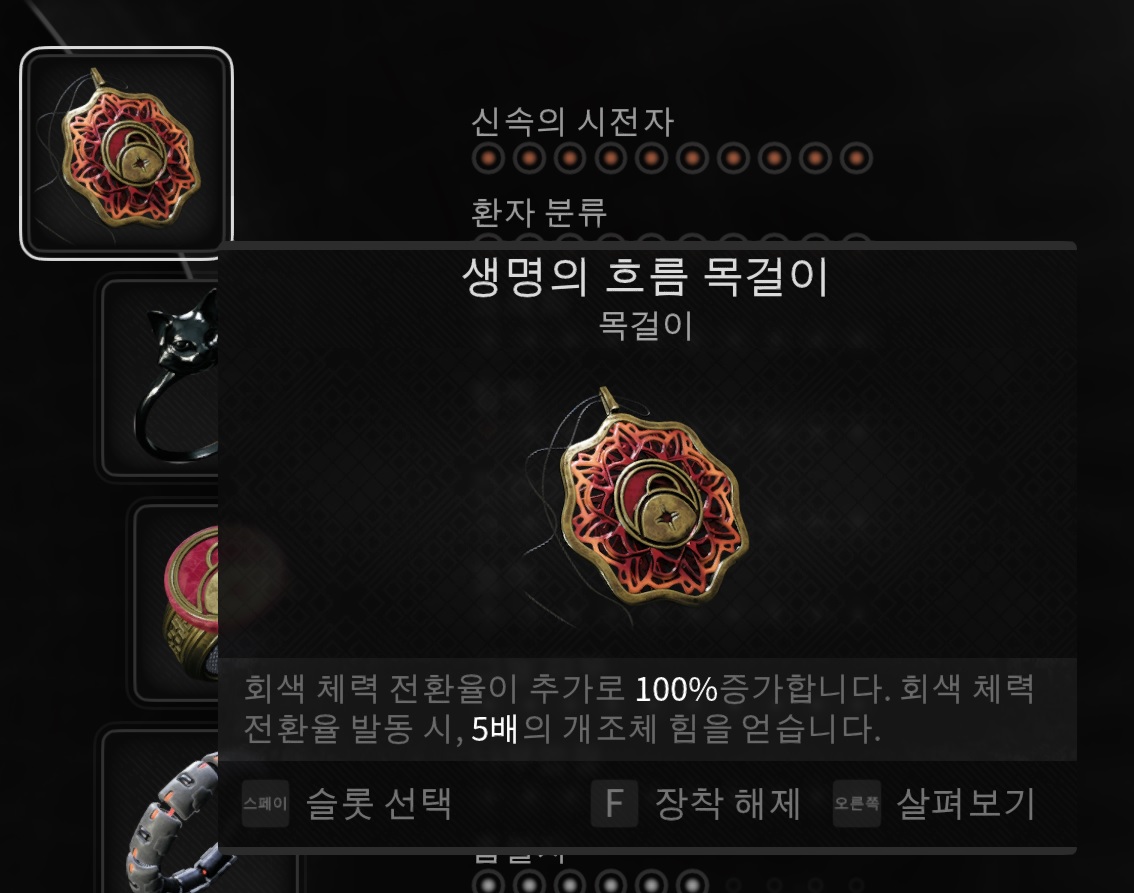
Task: Click the 오른쪽 mouse key icon
Action: (856, 803)
